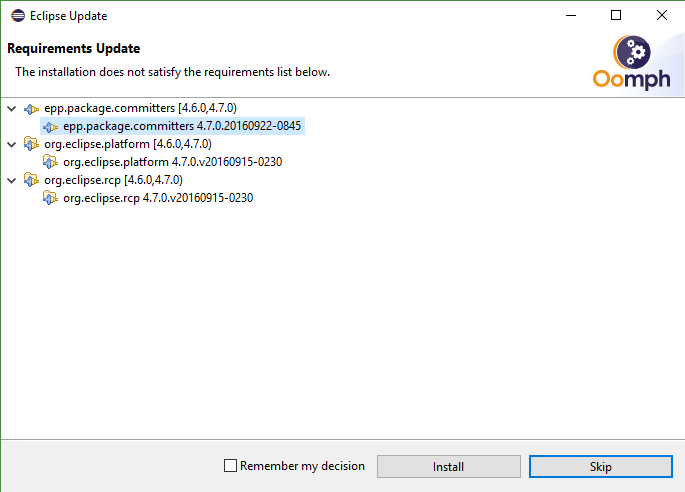Screen dimensions: 685x492
Task: Select org.eclipse.platform [4.6.0,4.7.0) row
Action: click(128, 144)
